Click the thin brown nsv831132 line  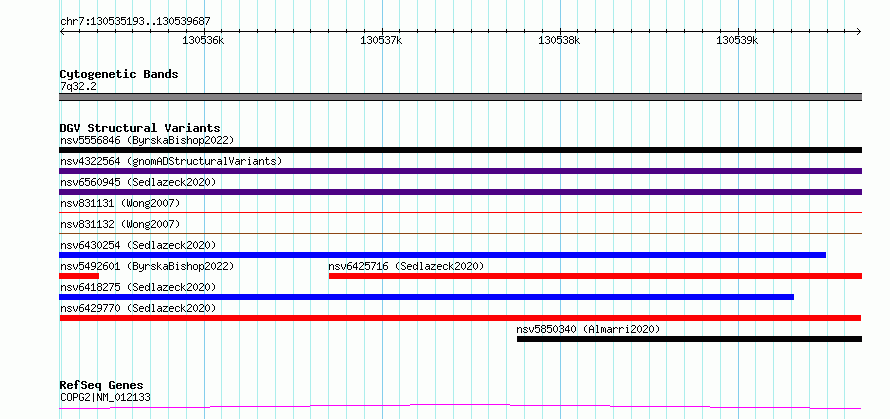[x=460, y=233]
